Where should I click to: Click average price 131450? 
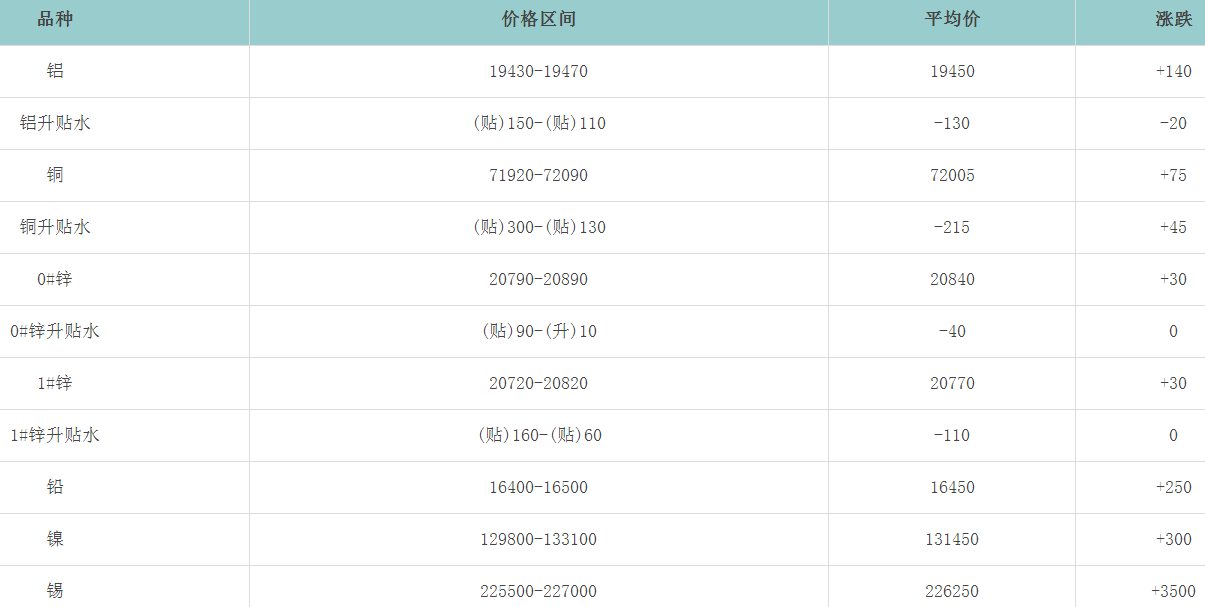(952, 539)
